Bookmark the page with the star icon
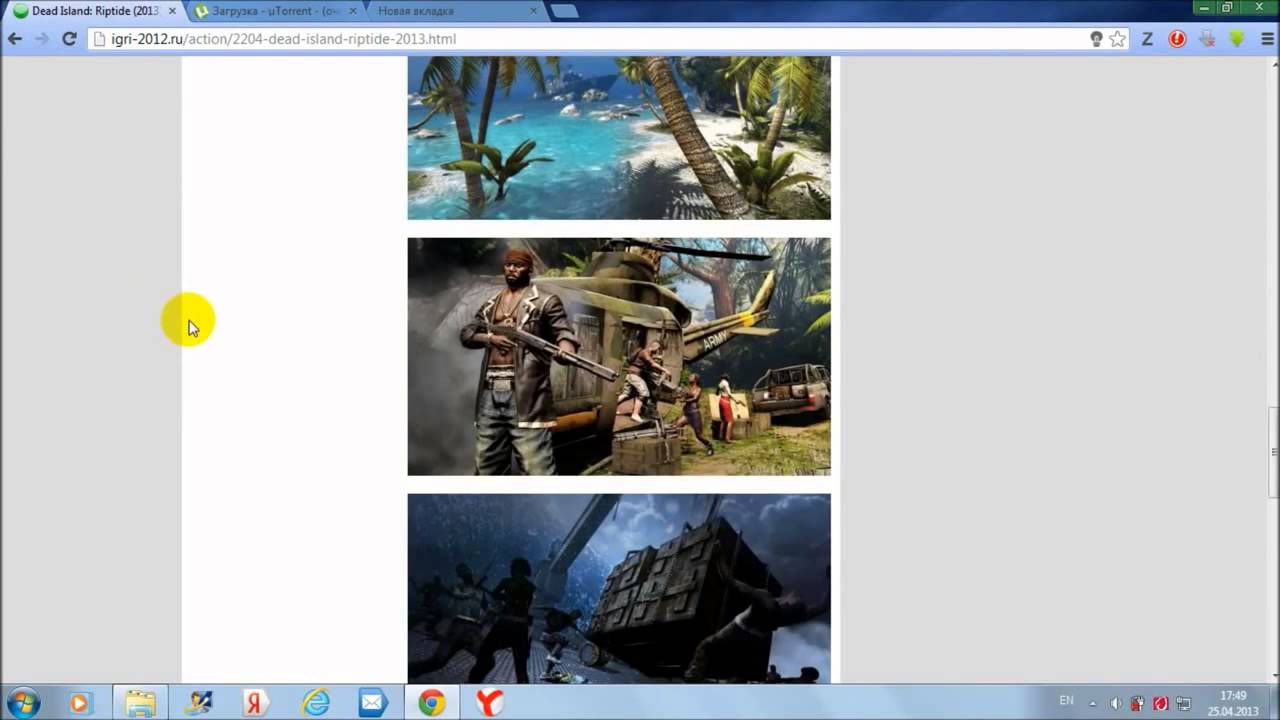Image resolution: width=1280 pixels, height=720 pixels. [1118, 39]
